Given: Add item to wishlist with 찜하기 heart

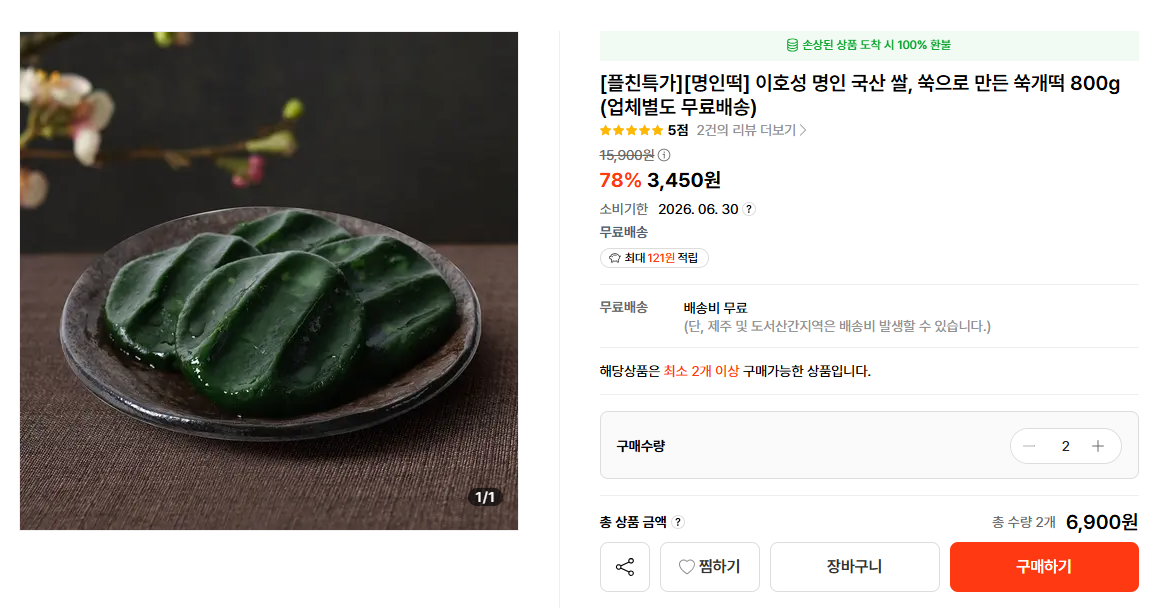Looking at the screenshot, I should [x=710, y=567].
